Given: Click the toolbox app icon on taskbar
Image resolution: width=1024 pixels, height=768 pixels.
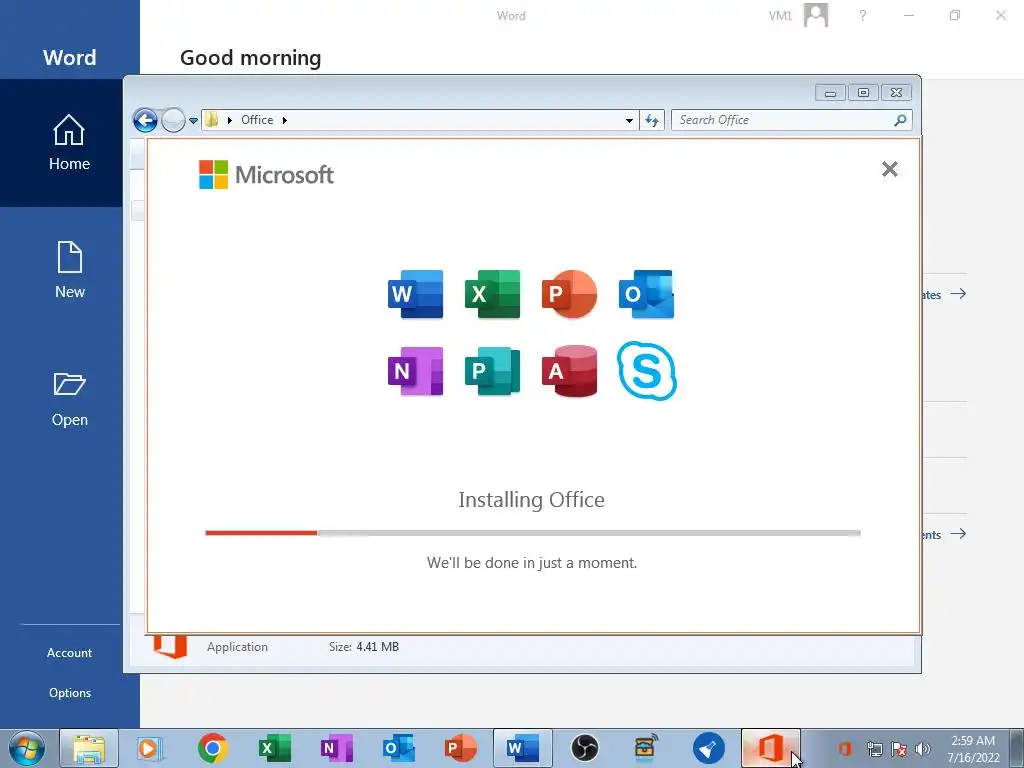Looking at the screenshot, I should point(646,748).
